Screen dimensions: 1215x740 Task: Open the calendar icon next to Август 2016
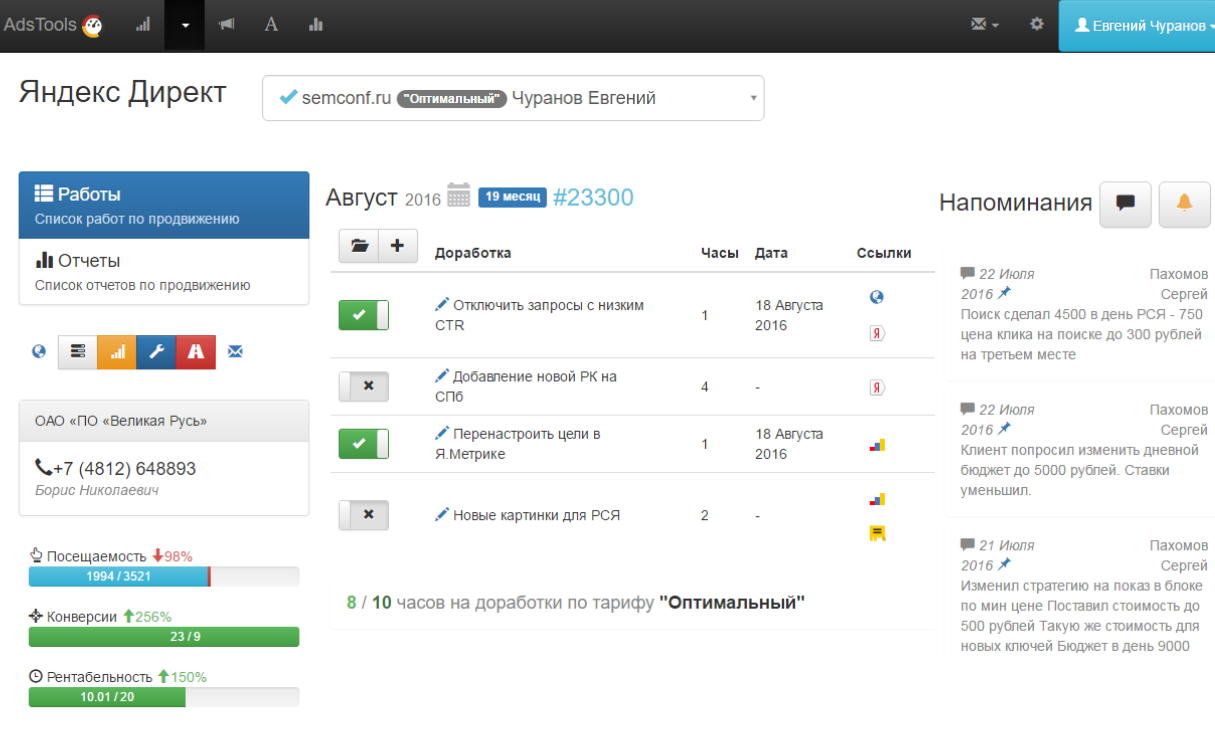(x=459, y=195)
